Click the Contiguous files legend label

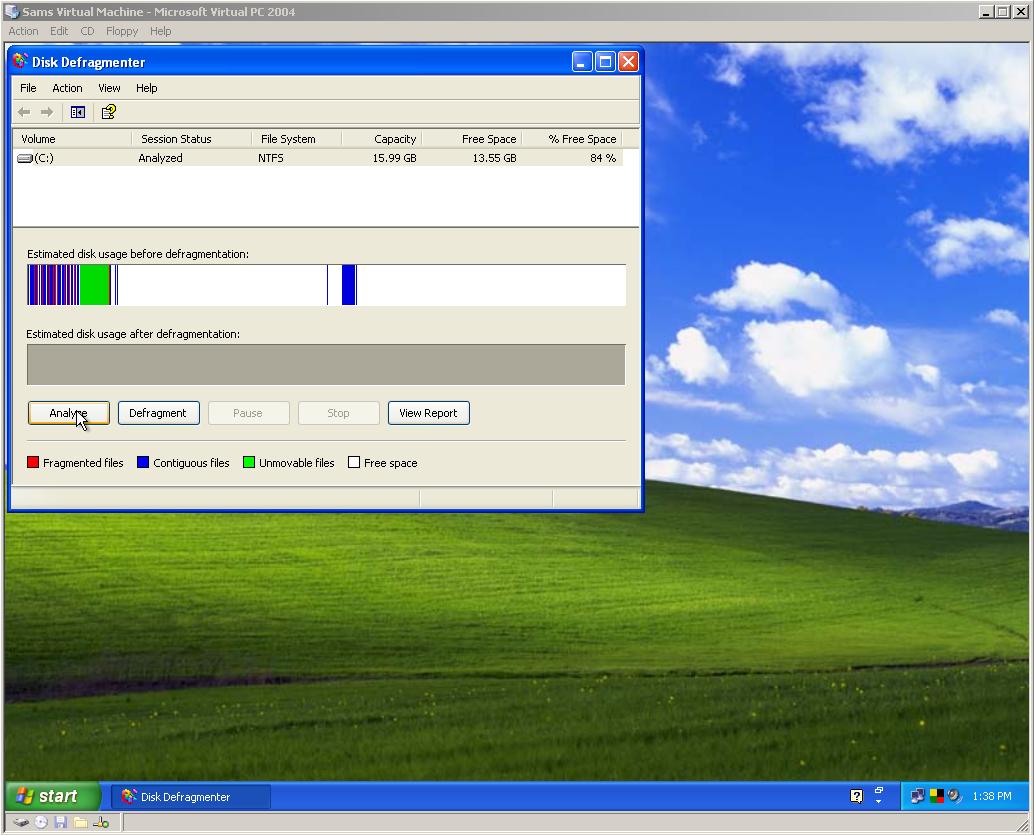[x=191, y=463]
